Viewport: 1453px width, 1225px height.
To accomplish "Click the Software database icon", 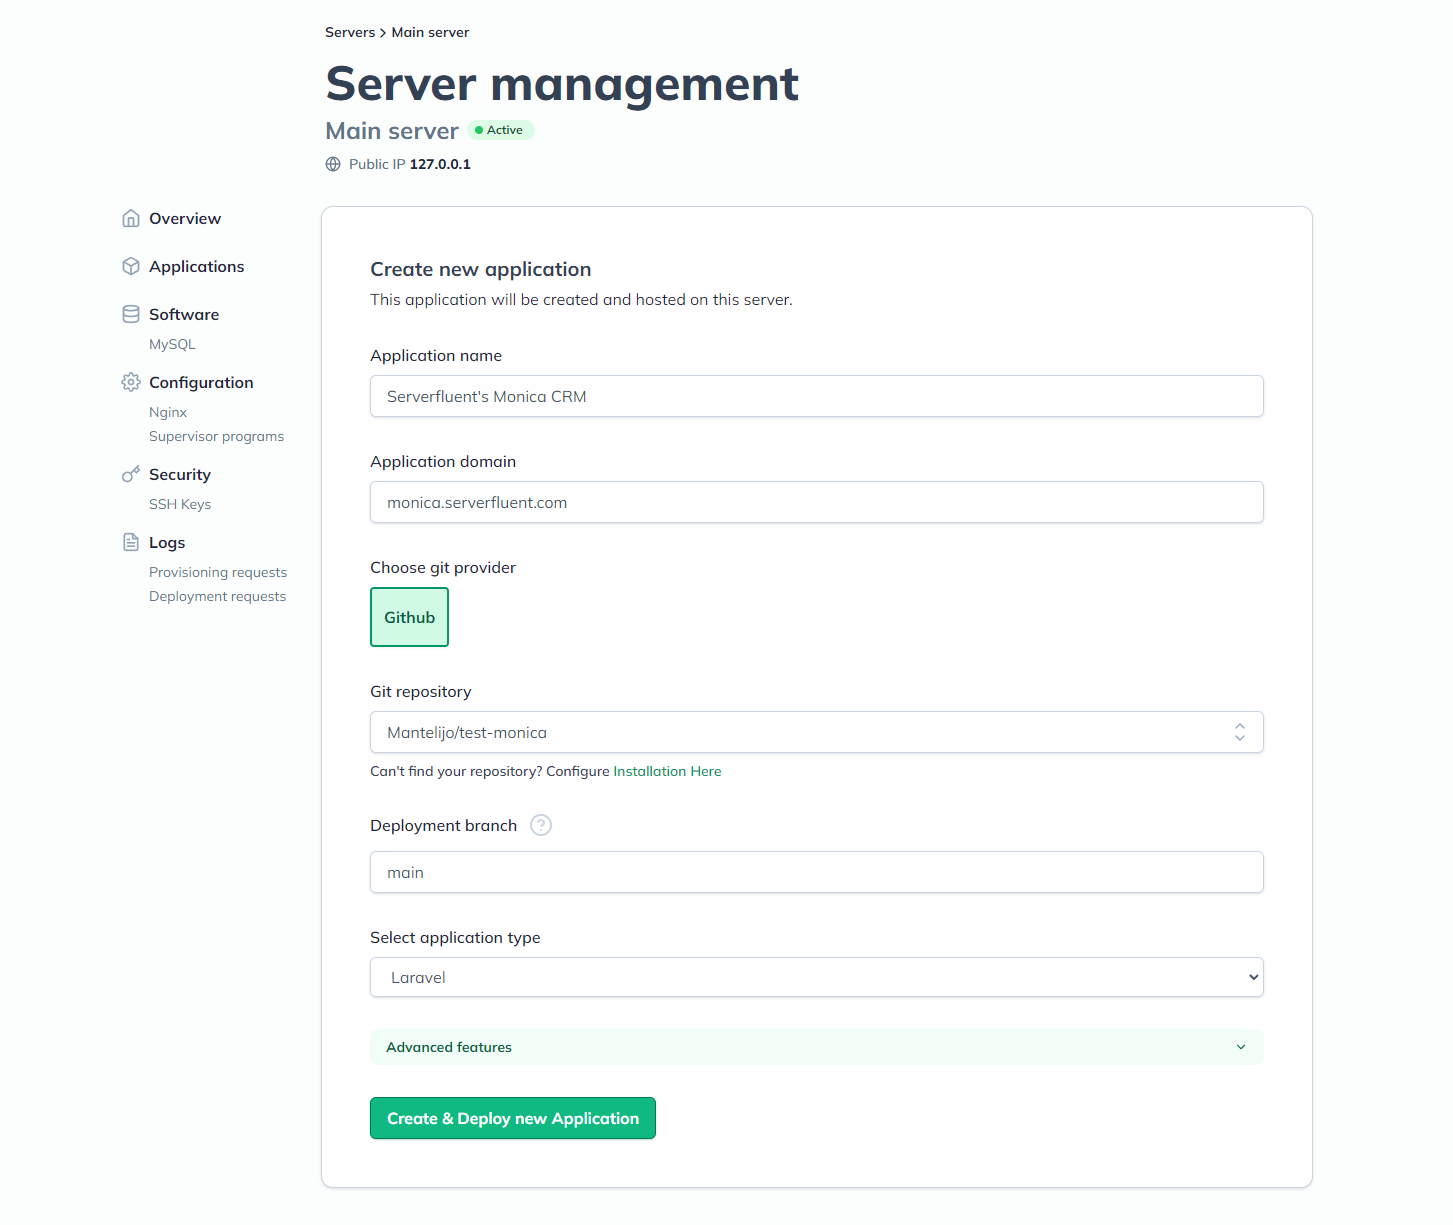I will 131,314.
